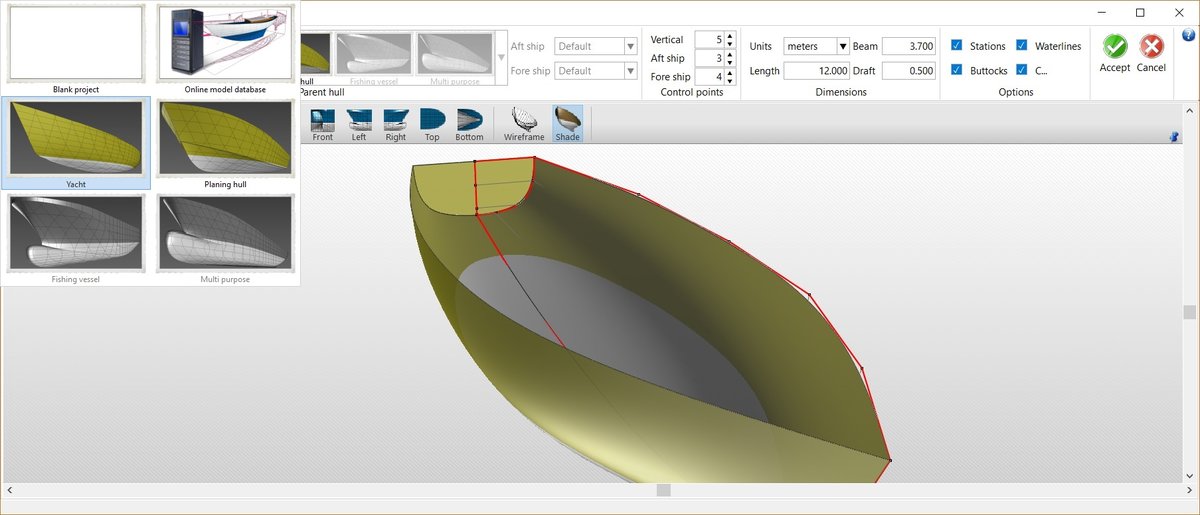
Task: Click the horizontal scrollbar thumb
Action: click(x=663, y=490)
